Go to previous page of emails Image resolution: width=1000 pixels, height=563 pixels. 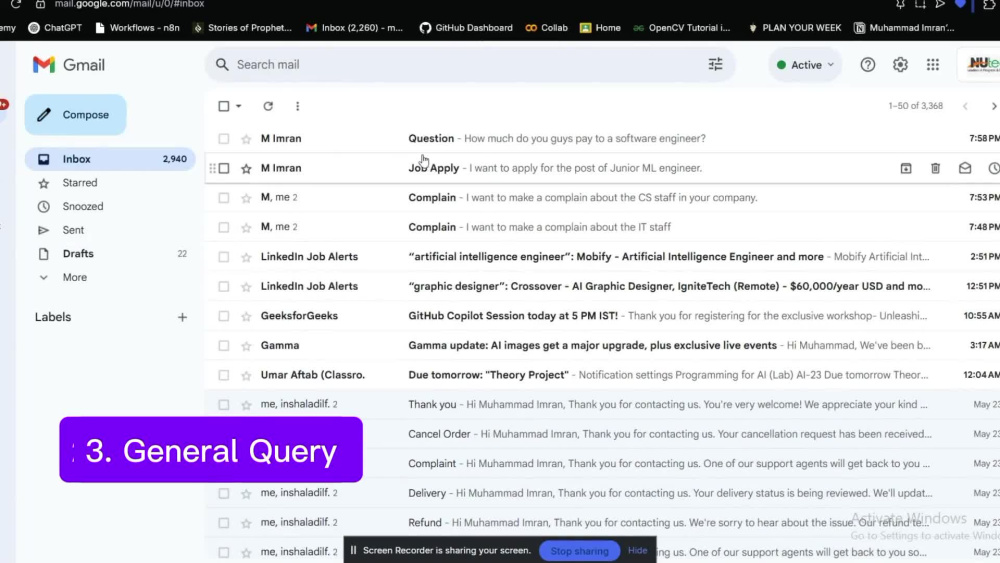(965, 106)
